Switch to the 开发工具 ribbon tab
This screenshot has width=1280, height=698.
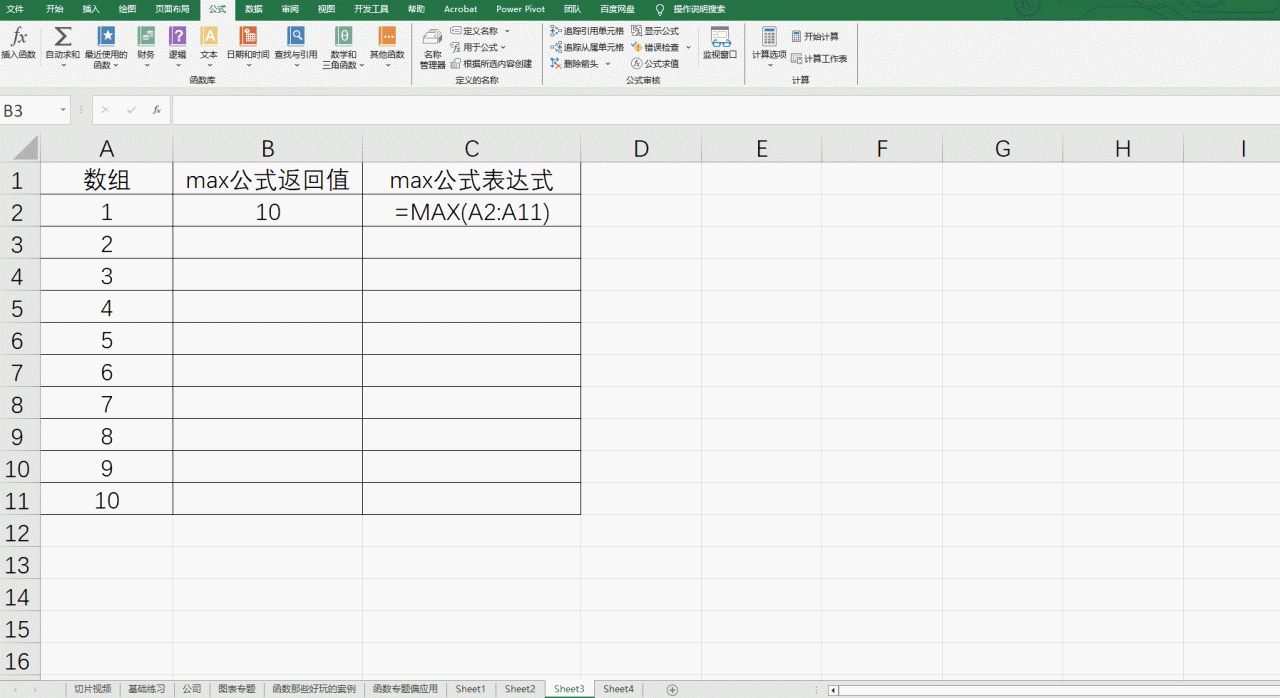pyautogui.click(x=371, y=9)
